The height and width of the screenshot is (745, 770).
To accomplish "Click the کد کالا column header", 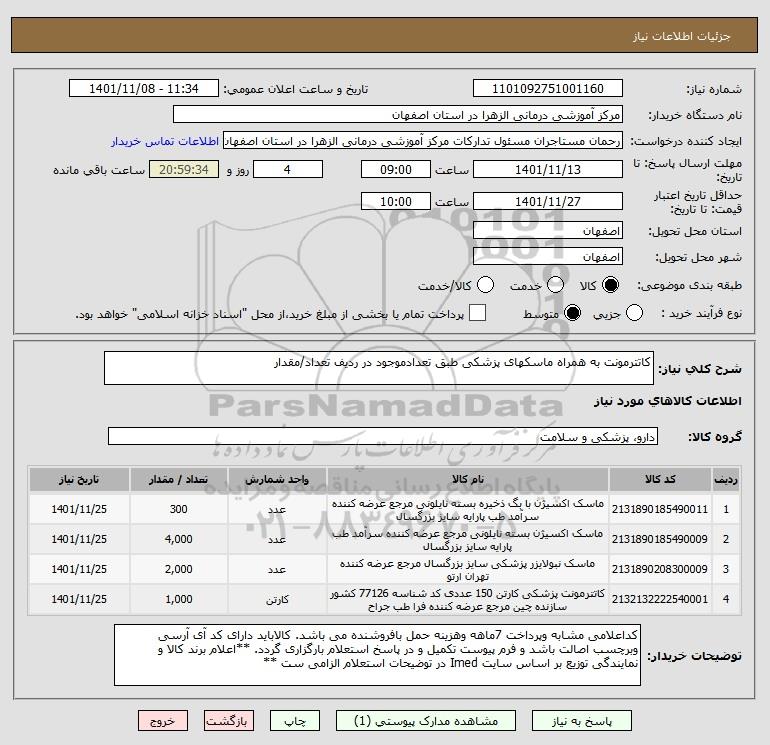I will point(660,480).
